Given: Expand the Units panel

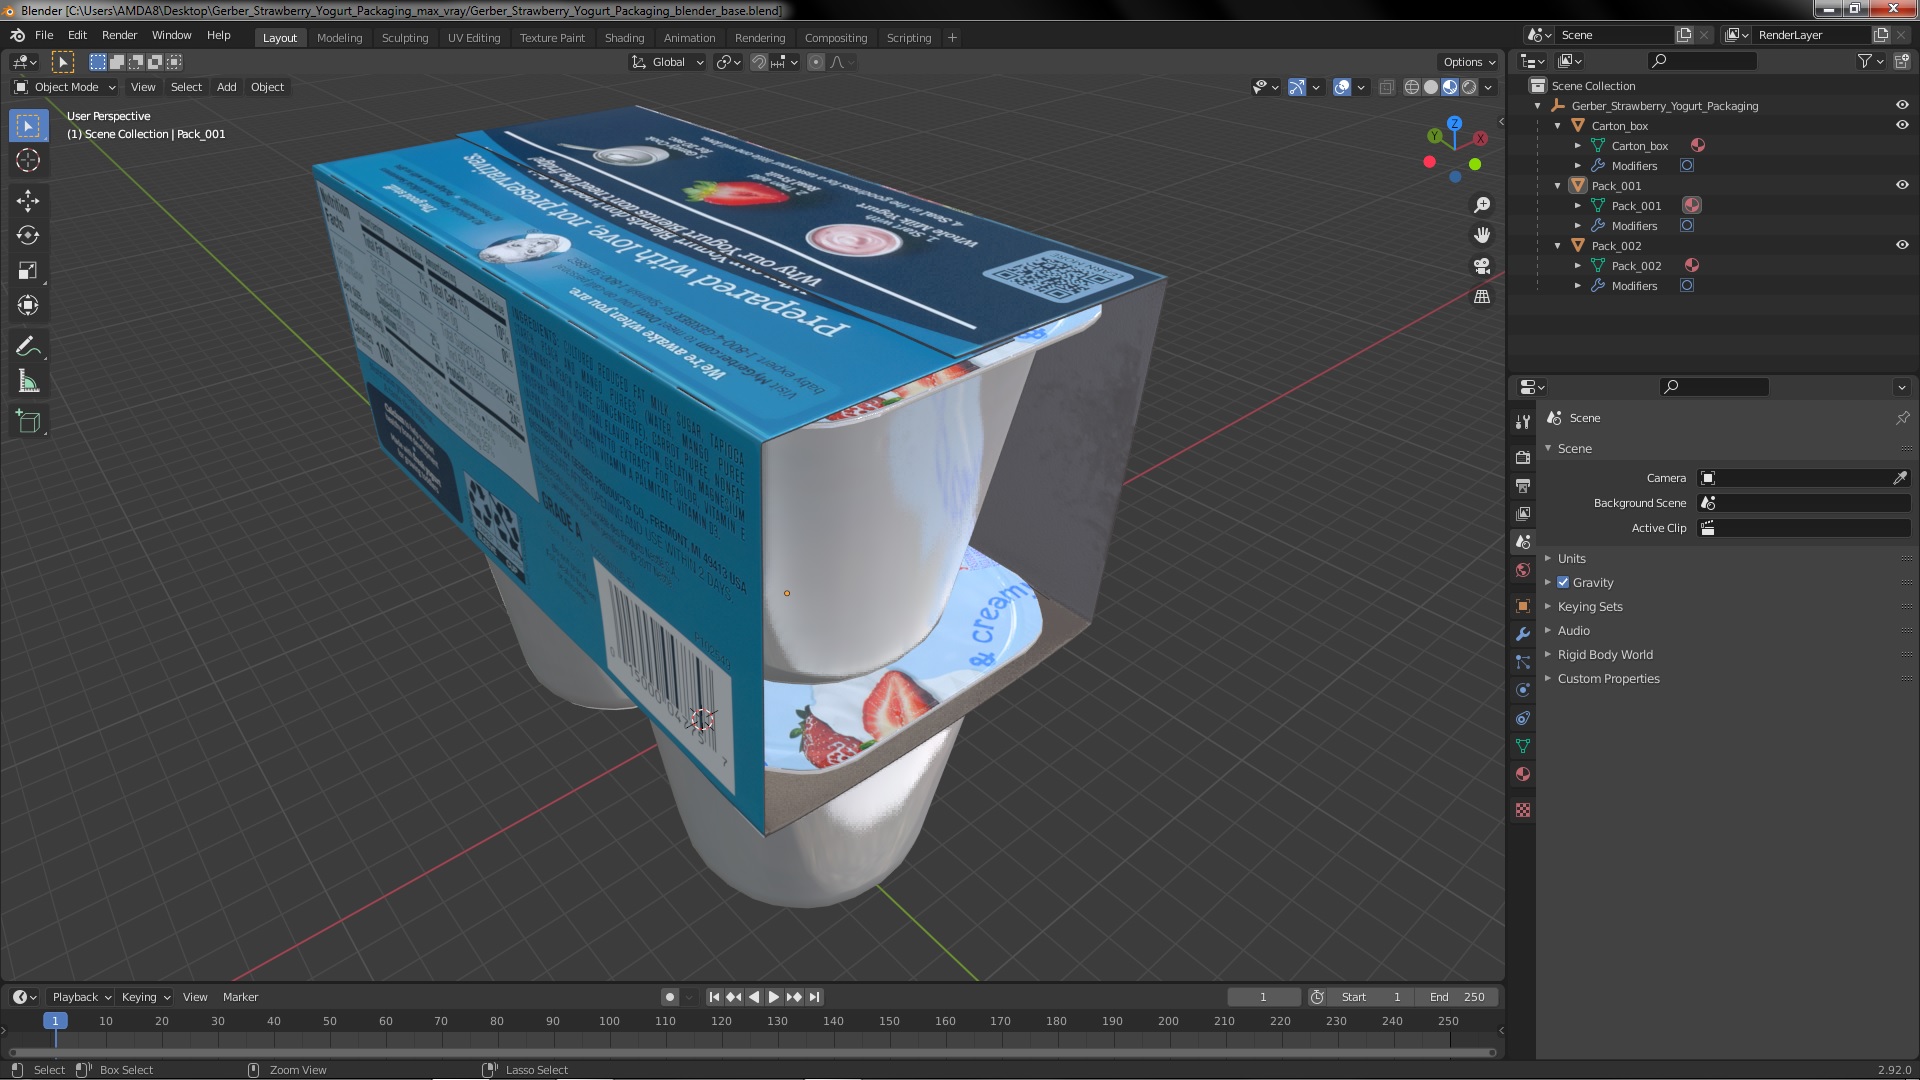Looking at the screenshot, I should coord(1571,558).
